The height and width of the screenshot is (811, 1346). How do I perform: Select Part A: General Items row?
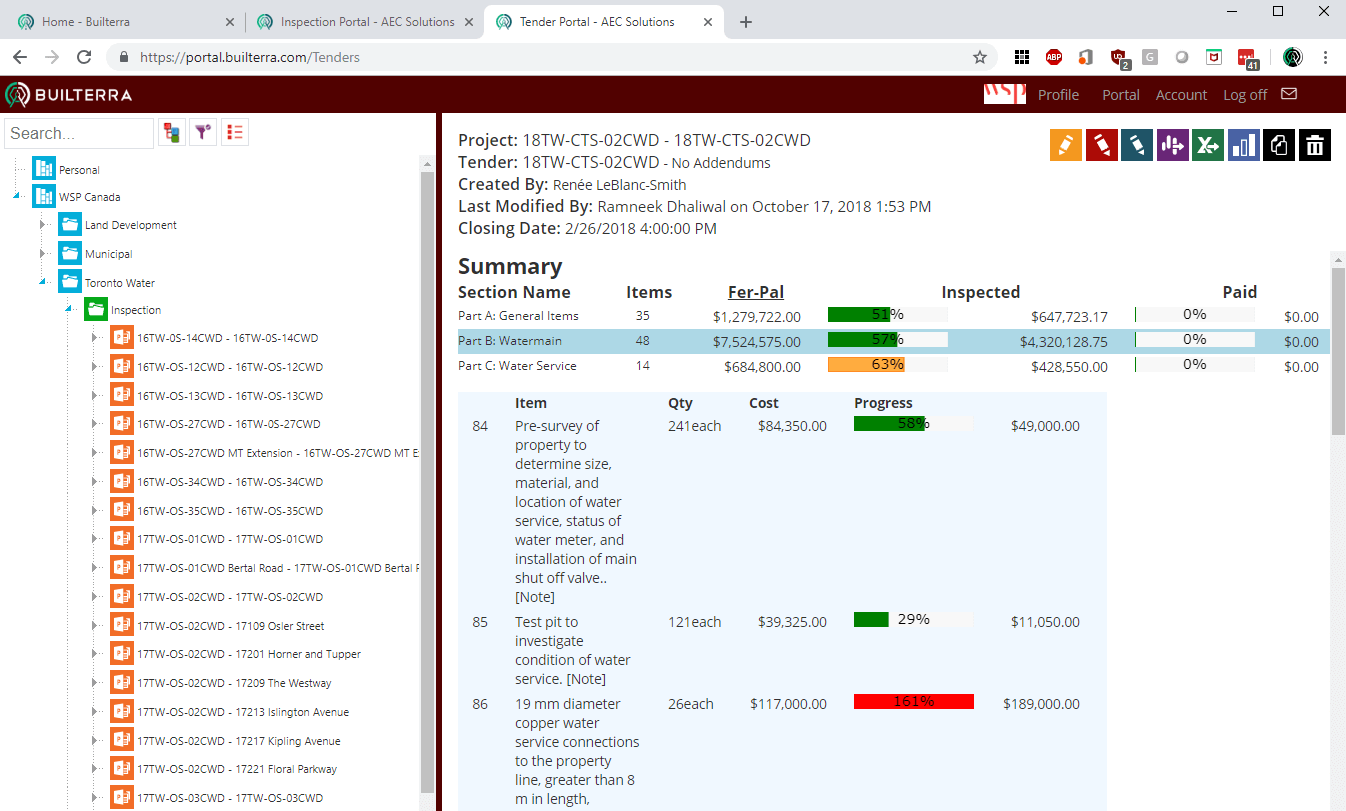893,316
